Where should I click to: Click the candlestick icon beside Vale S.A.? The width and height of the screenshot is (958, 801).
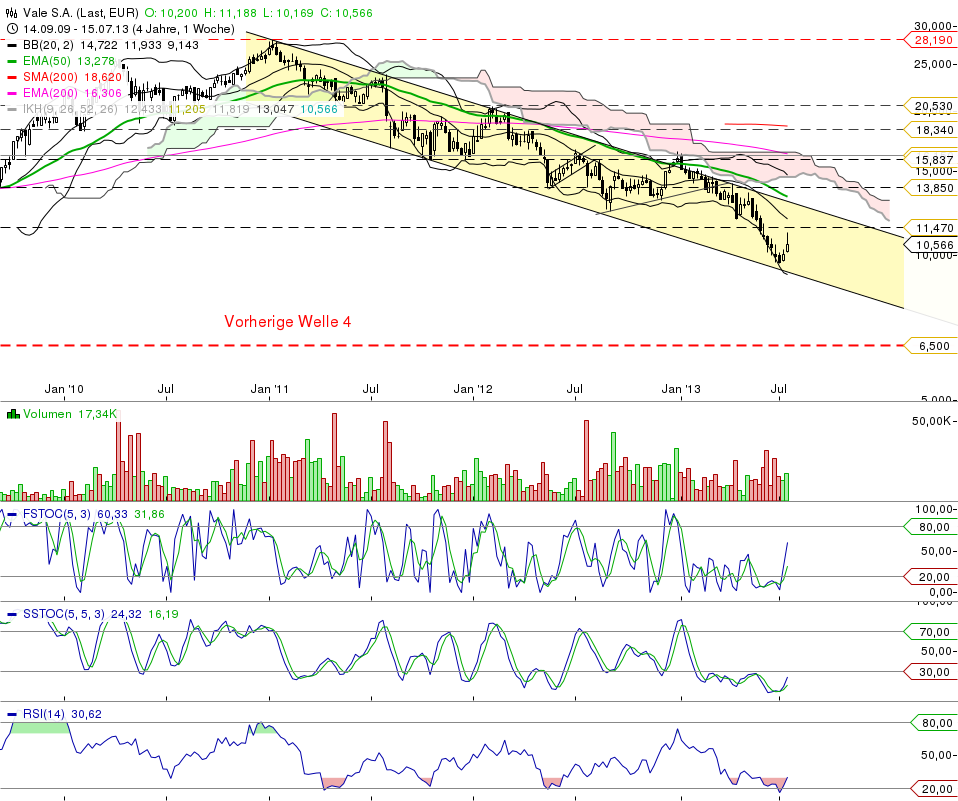12,13
